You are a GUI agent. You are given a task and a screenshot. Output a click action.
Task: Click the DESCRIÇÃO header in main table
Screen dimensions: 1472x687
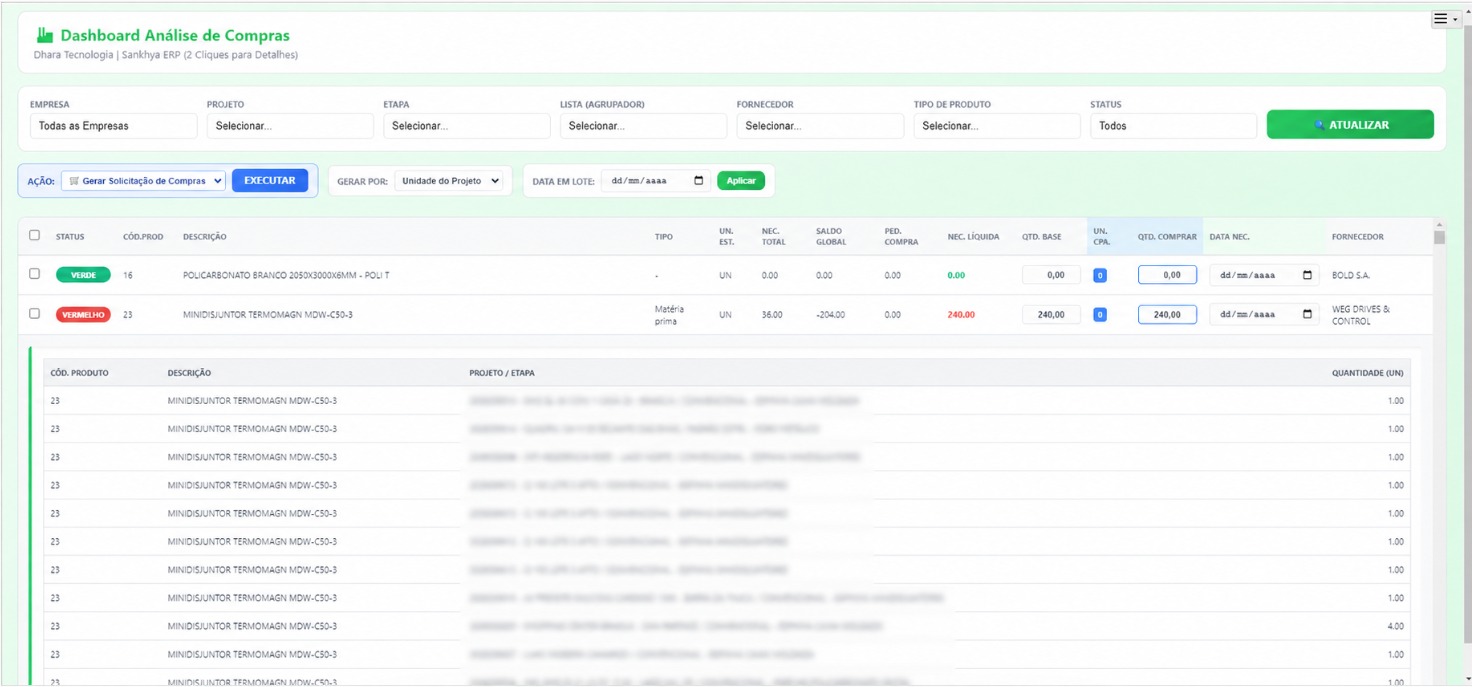click(205, 237)
